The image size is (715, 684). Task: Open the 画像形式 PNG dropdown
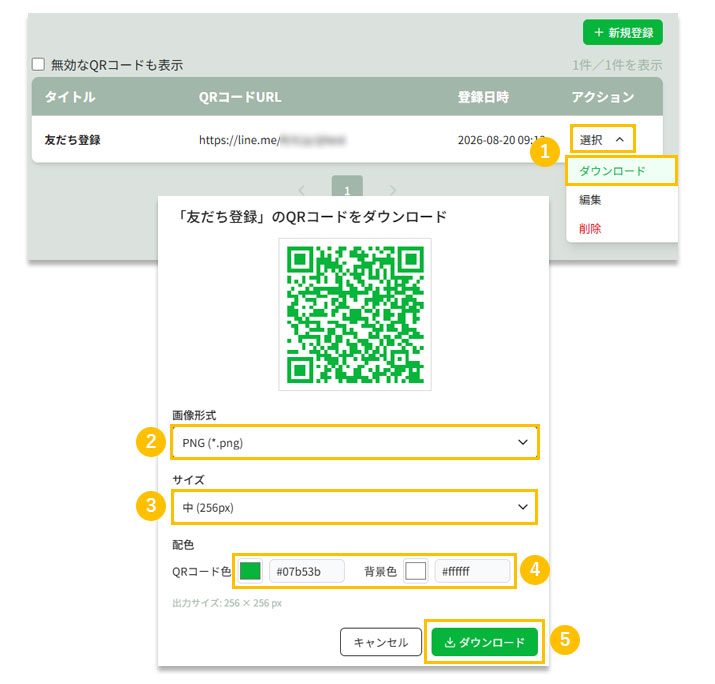[x=355, y=442]
